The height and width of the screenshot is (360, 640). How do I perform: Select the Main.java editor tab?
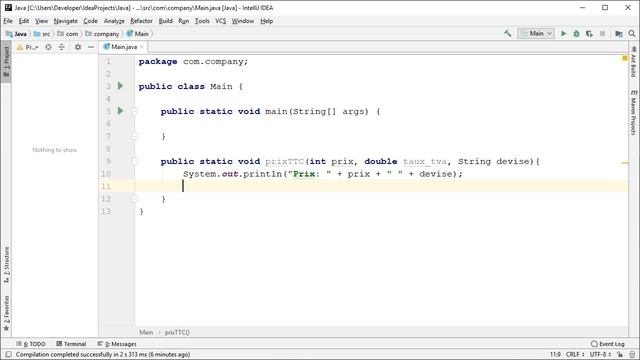coord(122,47)
